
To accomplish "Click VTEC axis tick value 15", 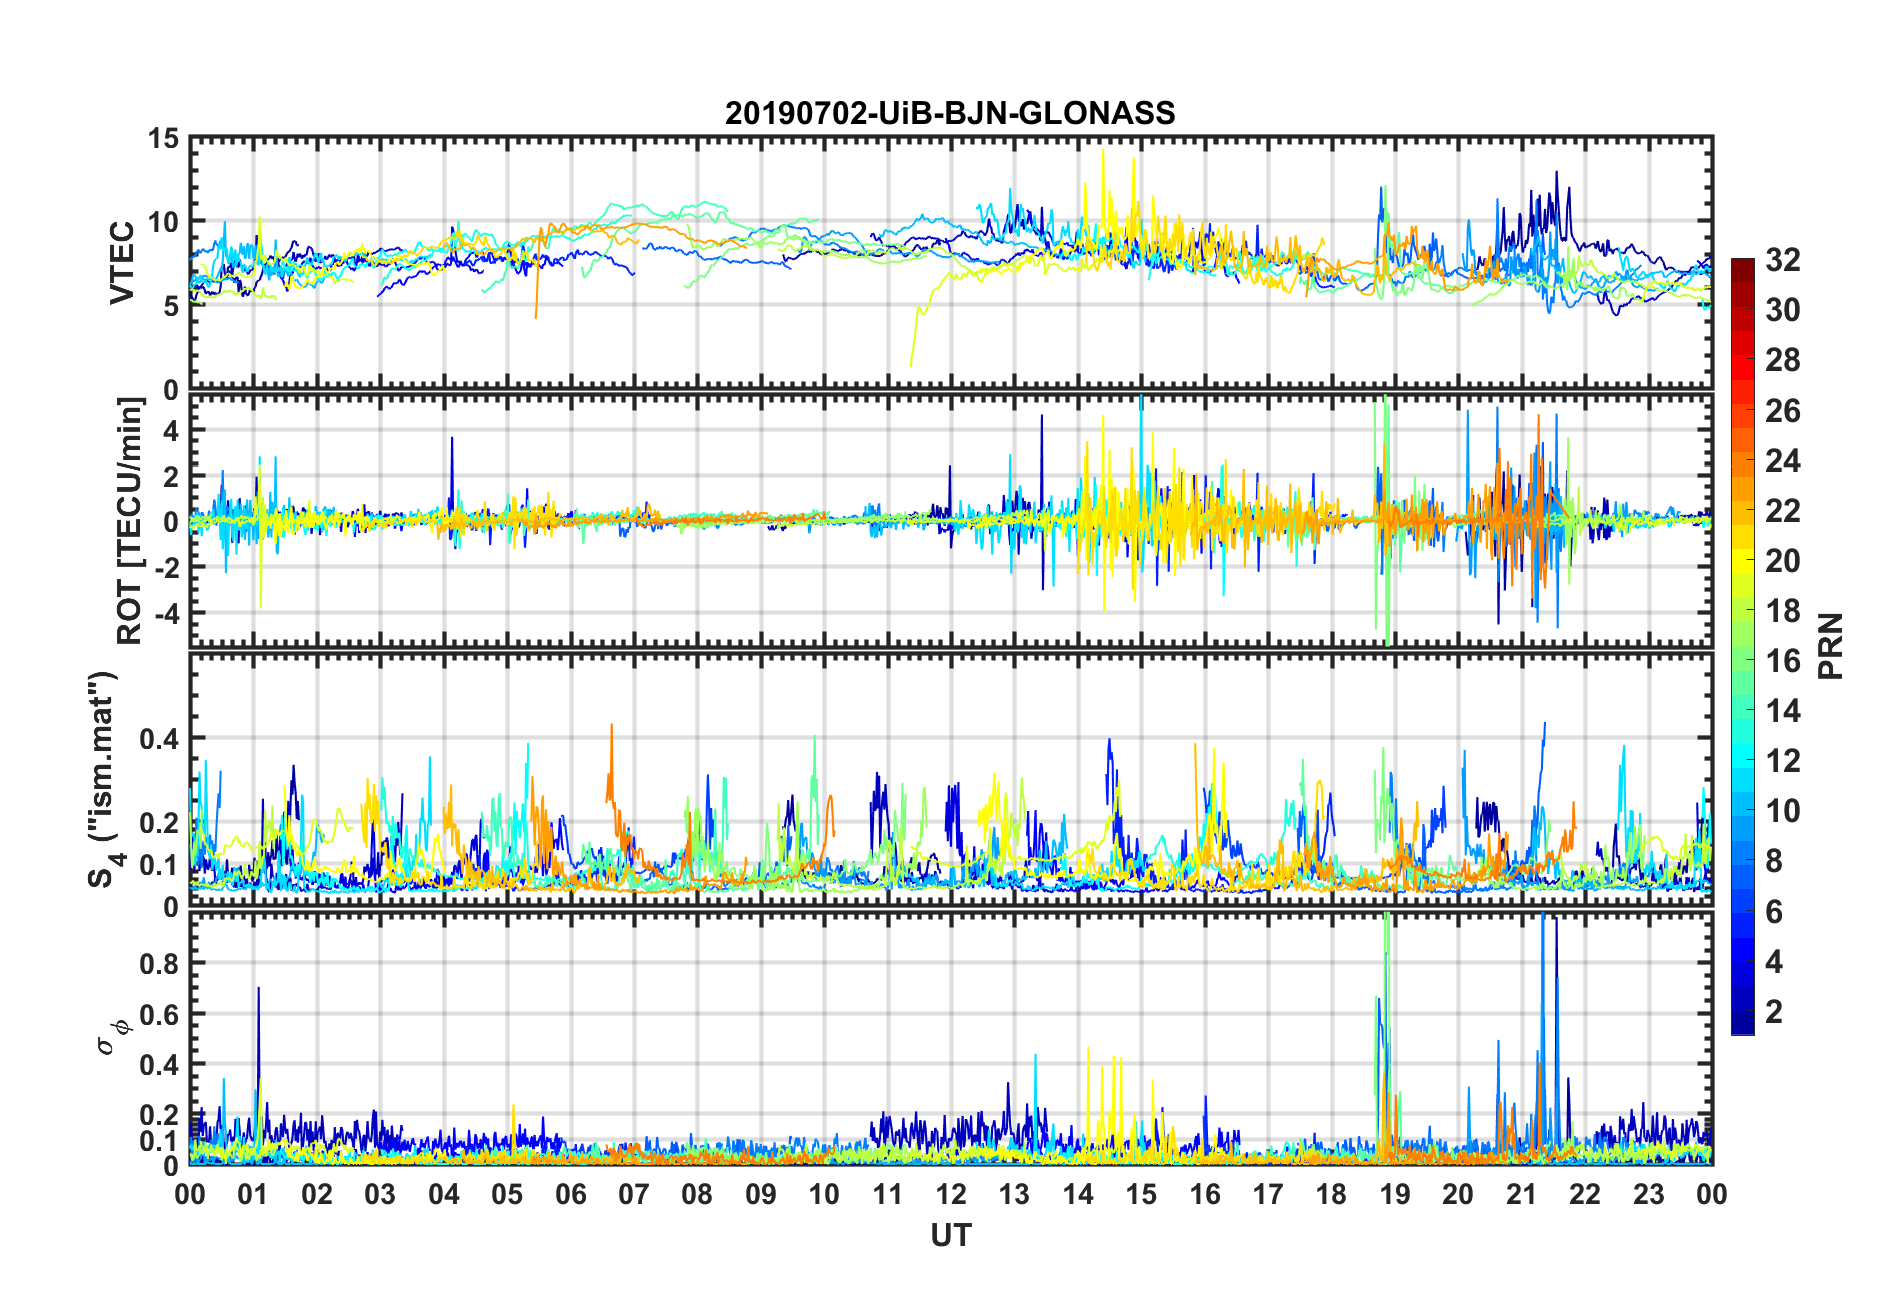I will click(163, 139).
